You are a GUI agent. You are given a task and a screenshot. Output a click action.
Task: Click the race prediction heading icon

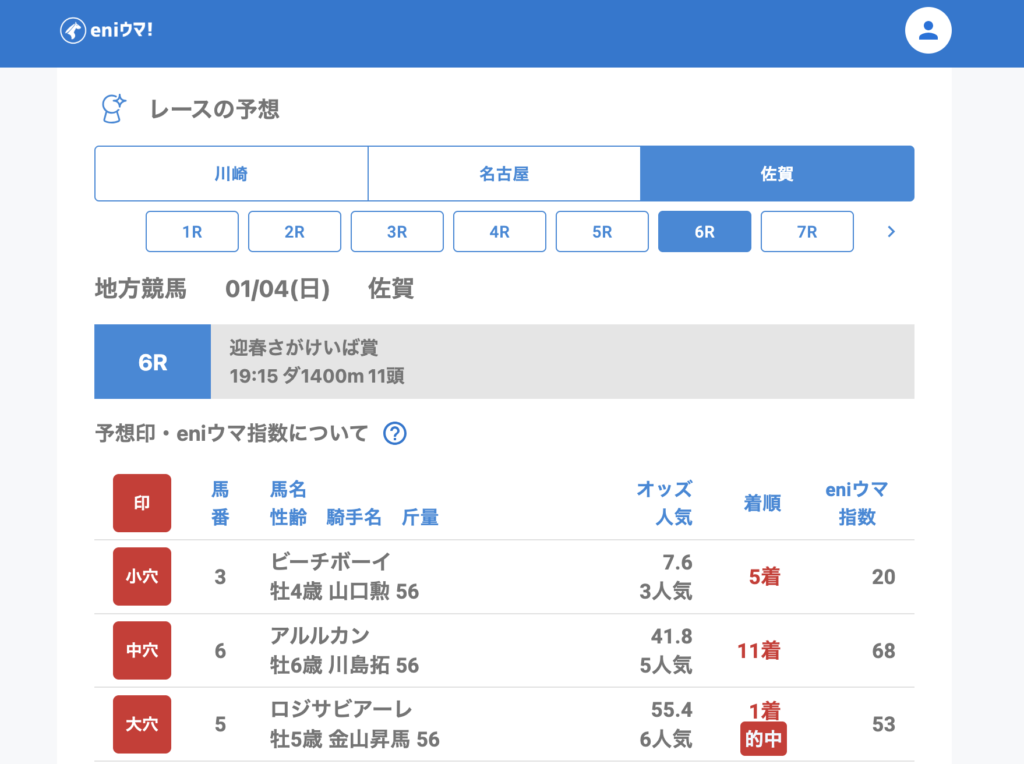(x=113, y=108)
